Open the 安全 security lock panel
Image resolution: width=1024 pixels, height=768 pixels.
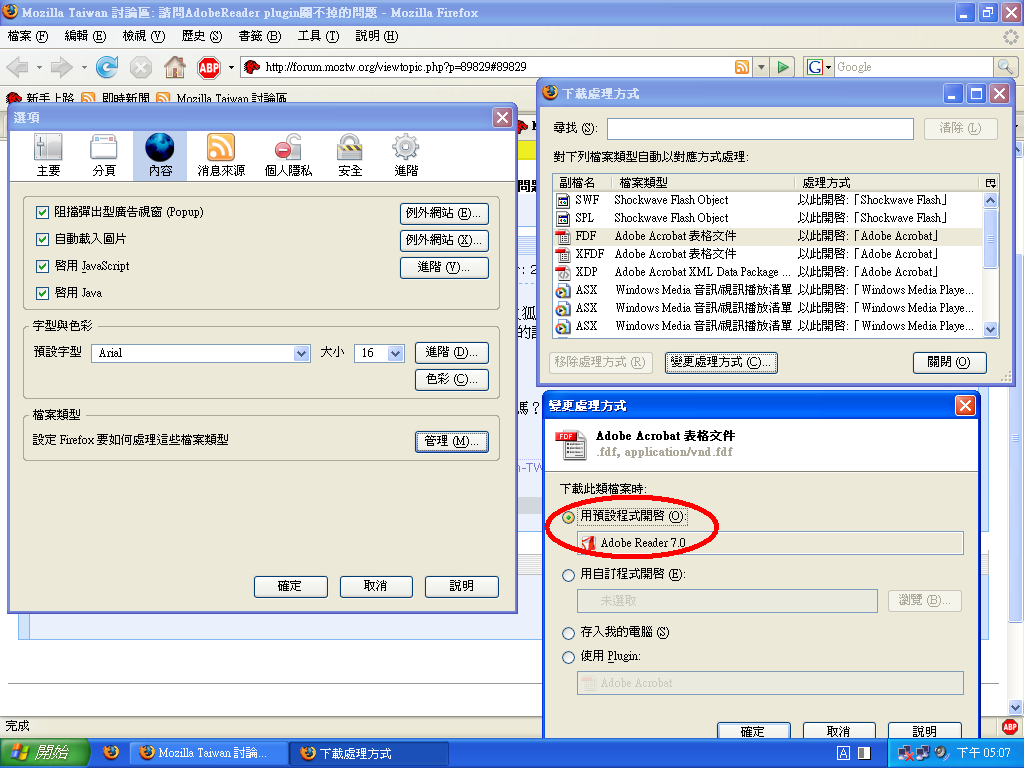(x=350, y=156)
